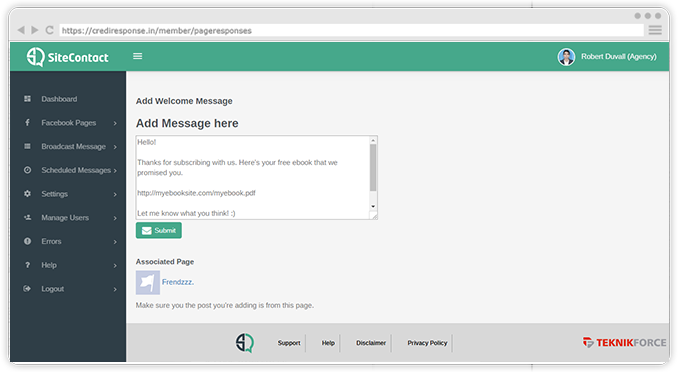Screen dimensions: 678x372
Task: Click the 'Associated Page' label
Action: (165, 262)
